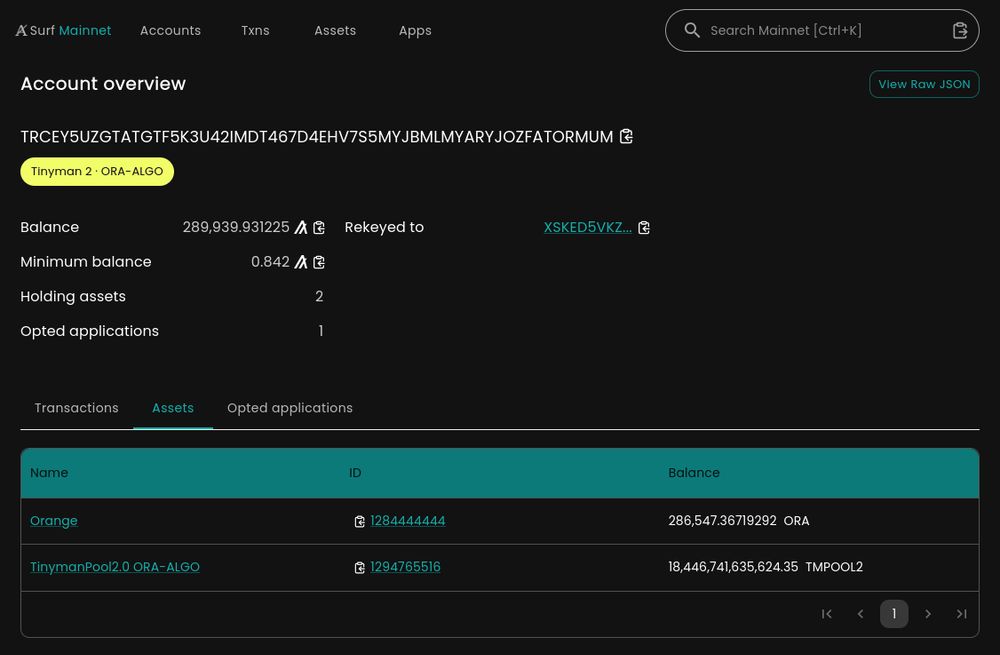Click the search magnifier icon
1000x655 pixels.
(x=692, y=30)
